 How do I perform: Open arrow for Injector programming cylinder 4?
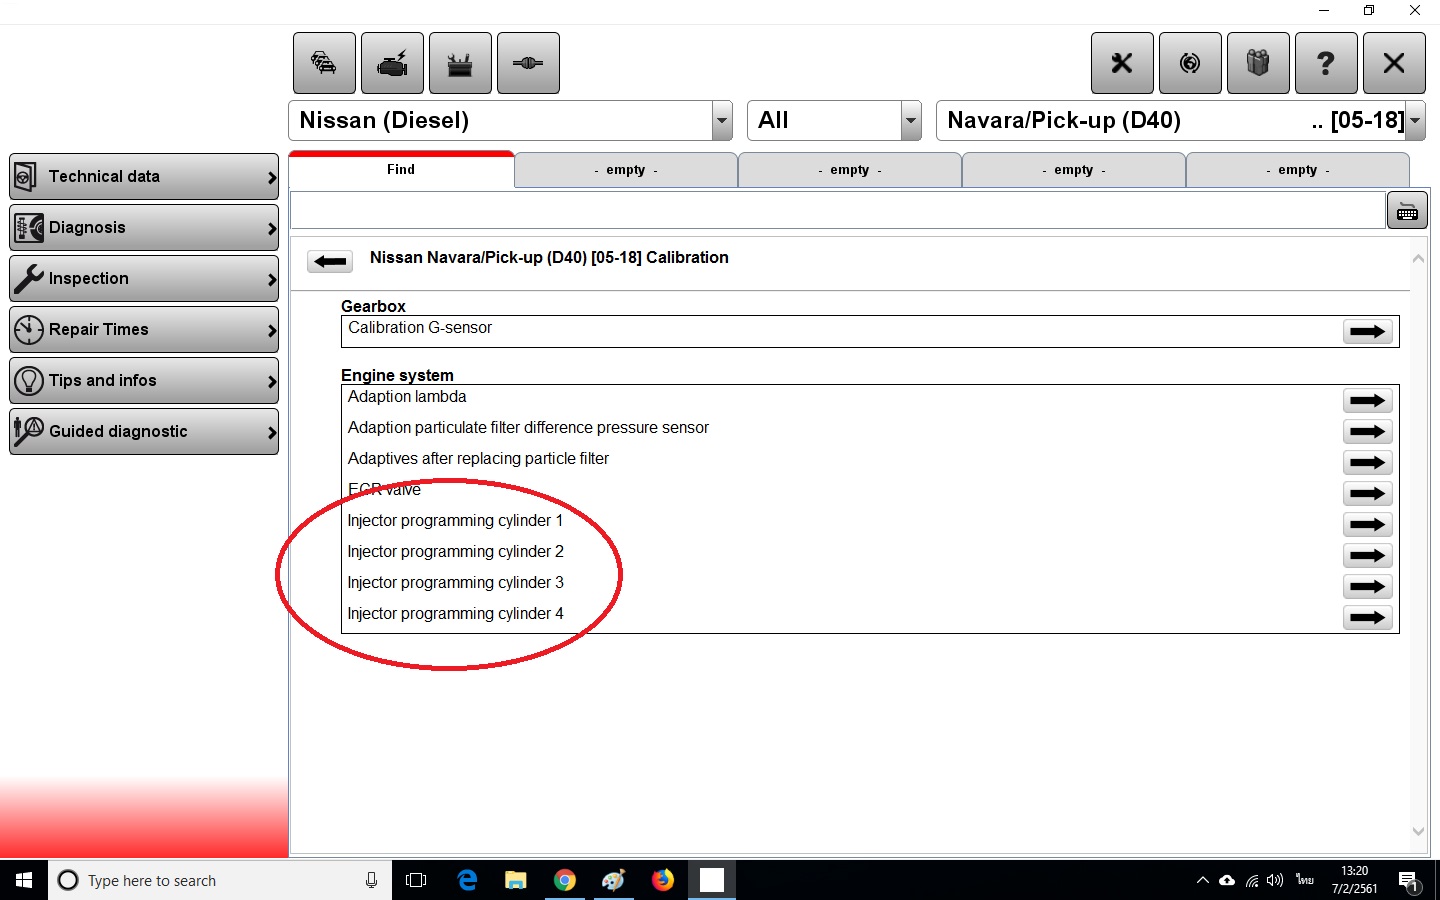(x=1368, y=618)
